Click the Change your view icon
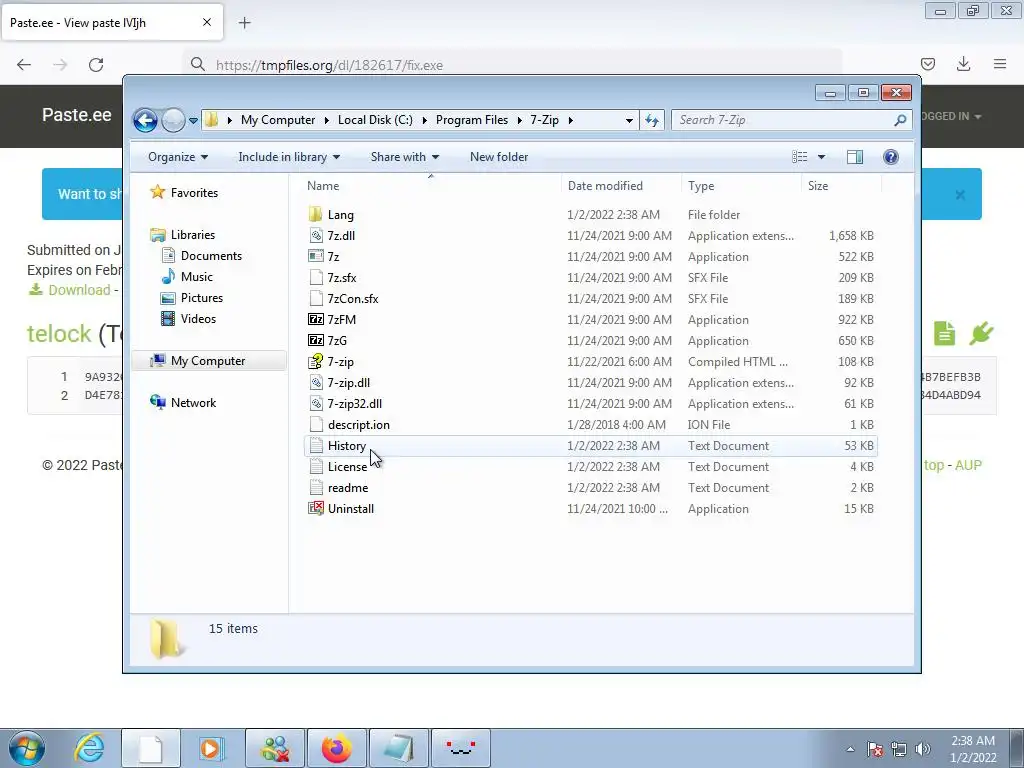Screen dimensions: 1024x768 point(800,157)
